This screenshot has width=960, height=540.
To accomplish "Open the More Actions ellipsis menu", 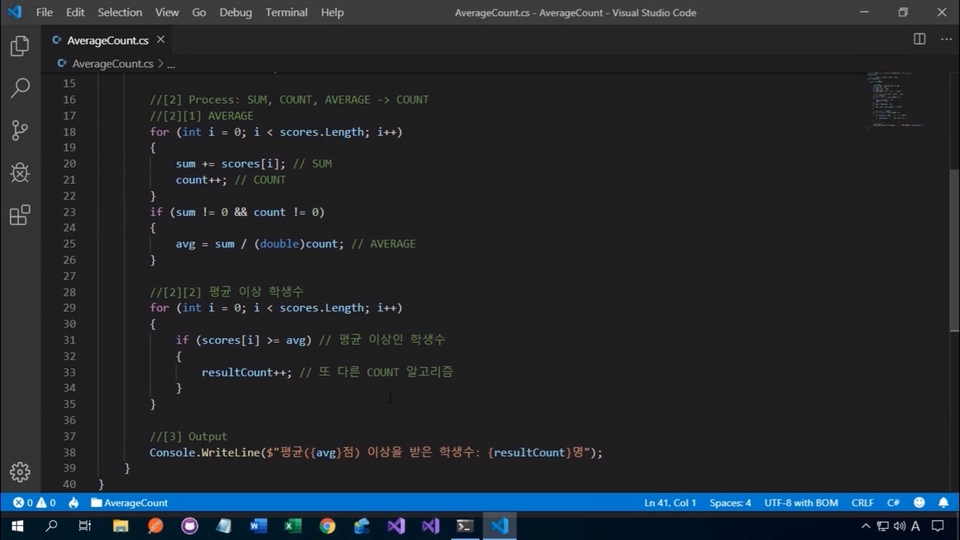I will pyautogui.click(x=946, y=39).
